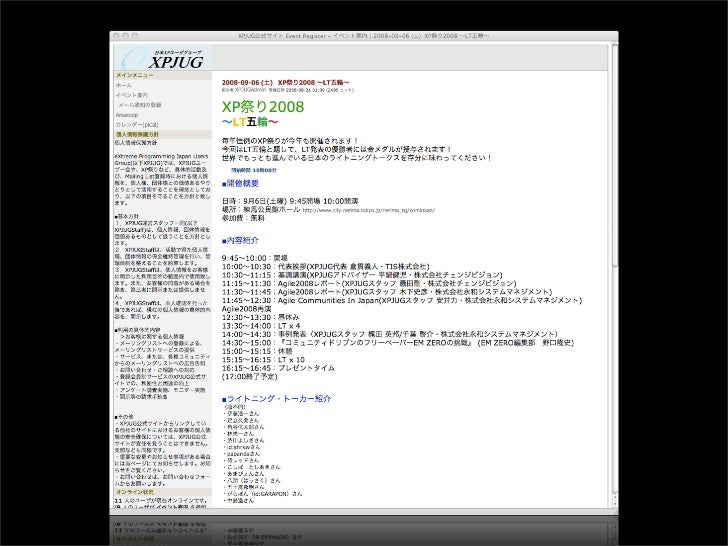Image resolution: width=728 pixels, height=546 pixels.
Task: Click the 9:45~10:00 : 開場 schedule line
Action: (255, 258)
